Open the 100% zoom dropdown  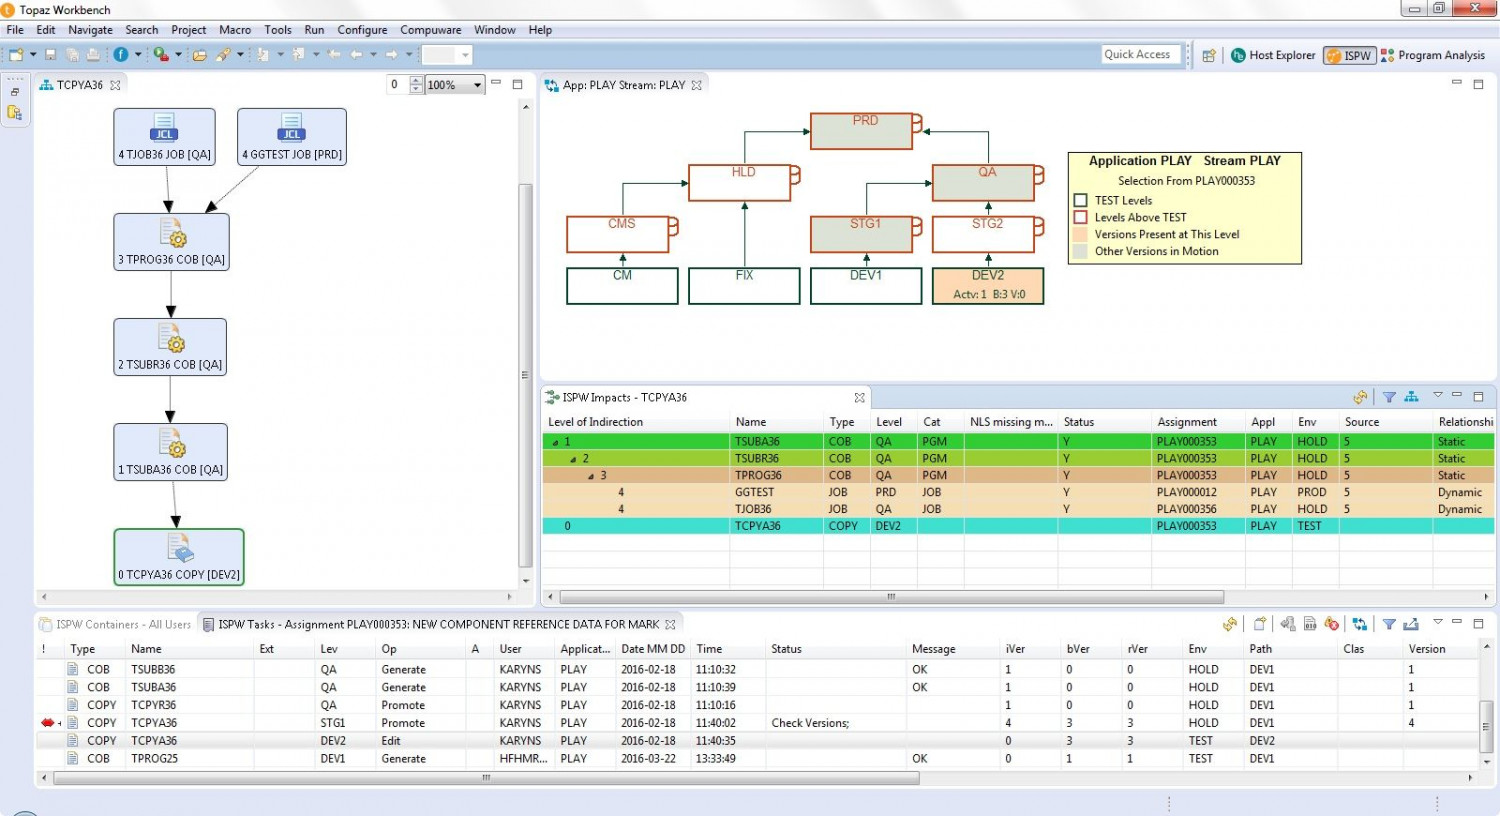[x=477, y=84]
